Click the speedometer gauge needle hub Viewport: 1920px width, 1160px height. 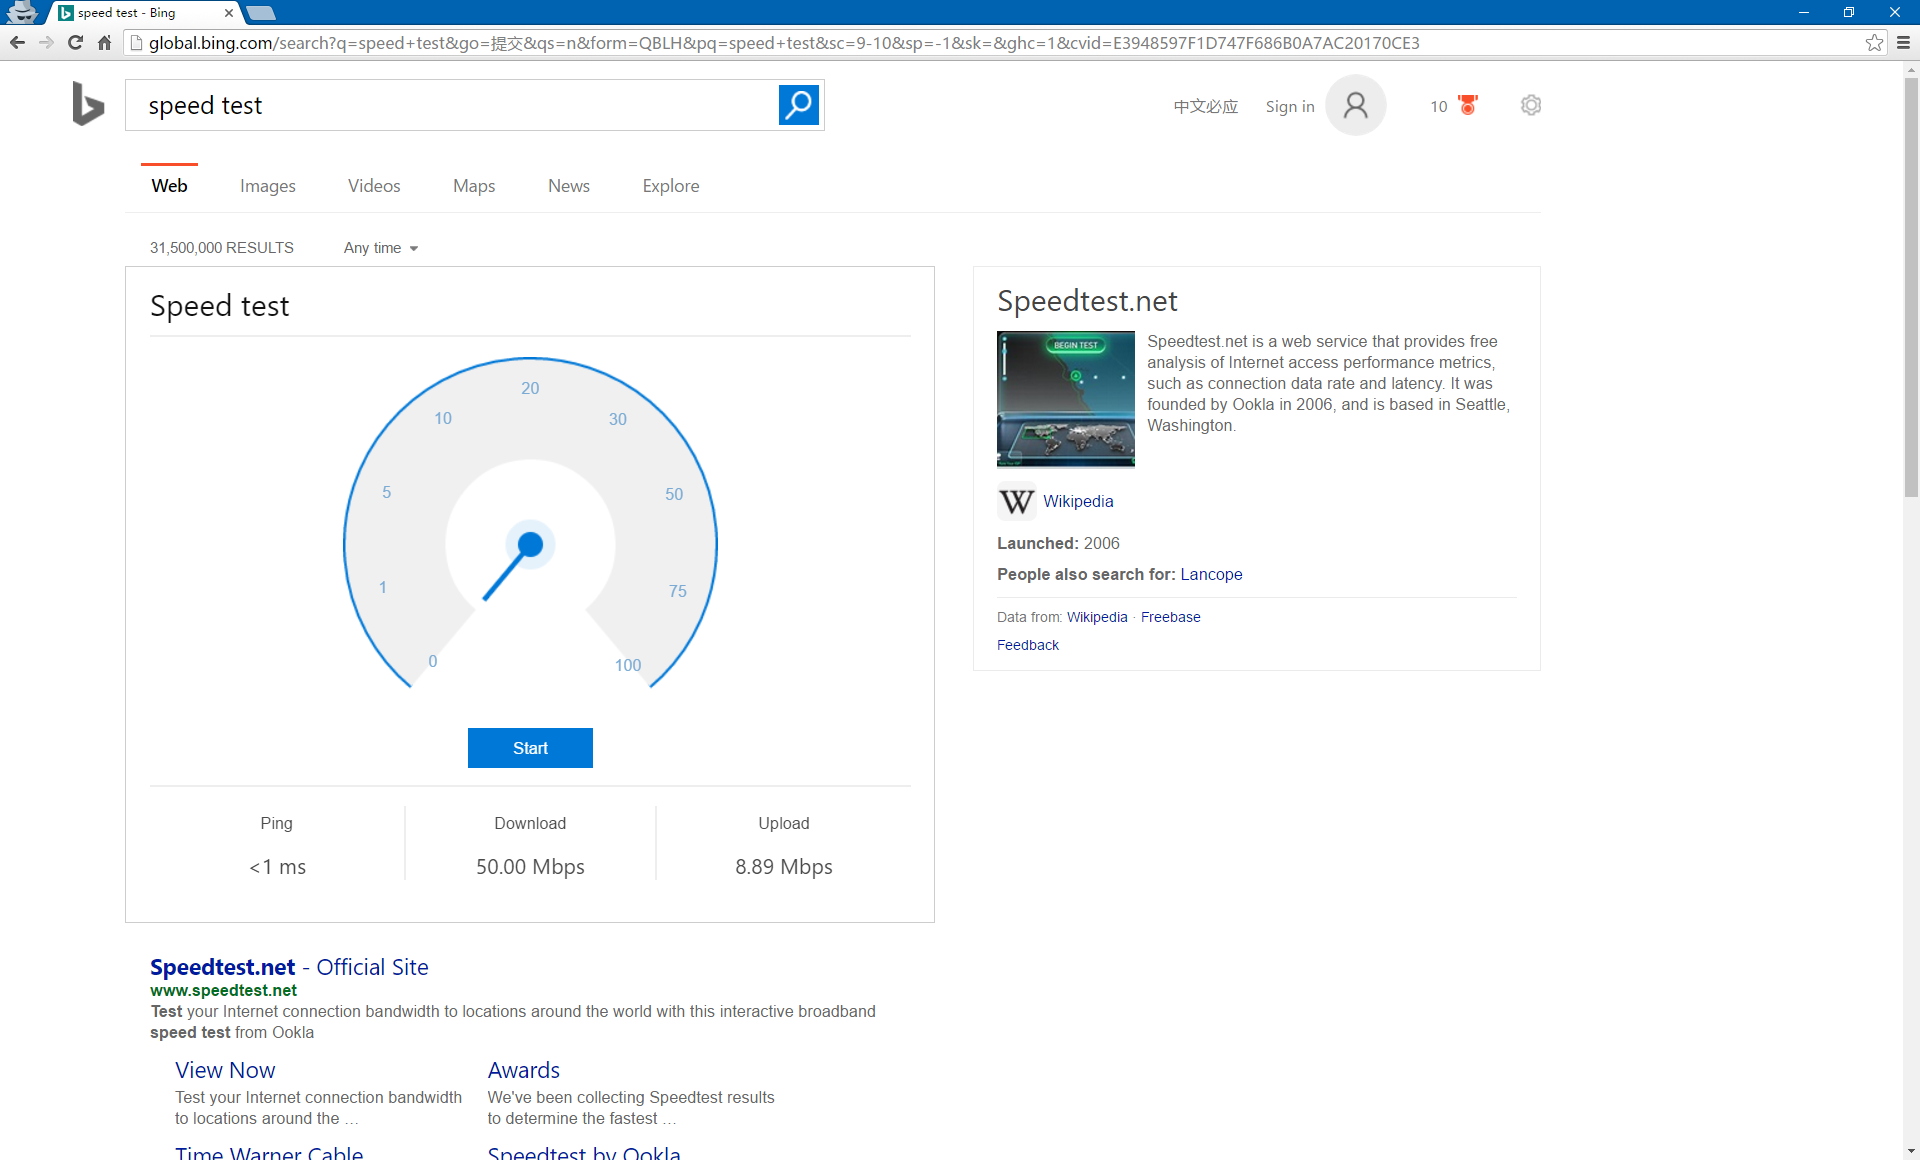pos(530,544)
